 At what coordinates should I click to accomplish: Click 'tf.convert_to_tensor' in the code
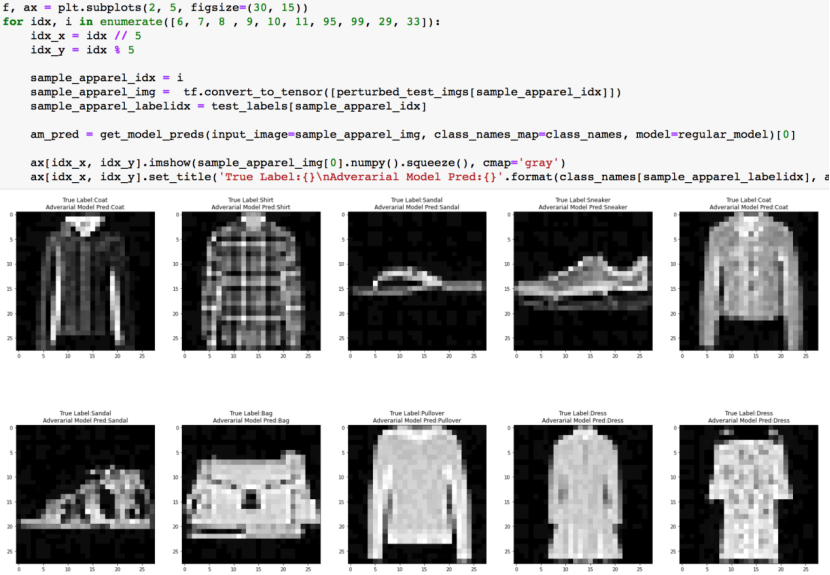[x=254, y=92]
